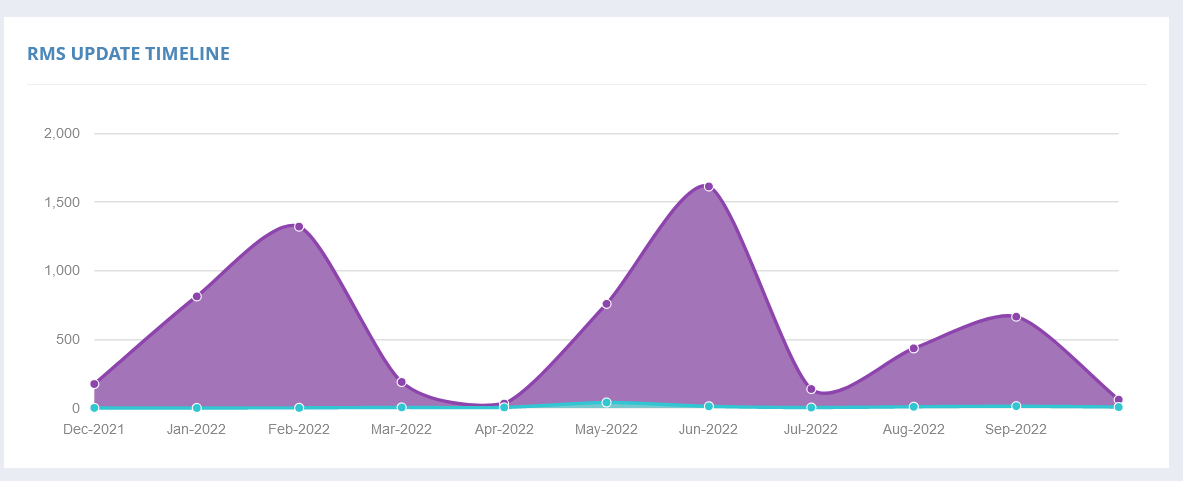Click the teal data point for May-2022
This screenshot has height=481, width=1183.
[606, 402]
